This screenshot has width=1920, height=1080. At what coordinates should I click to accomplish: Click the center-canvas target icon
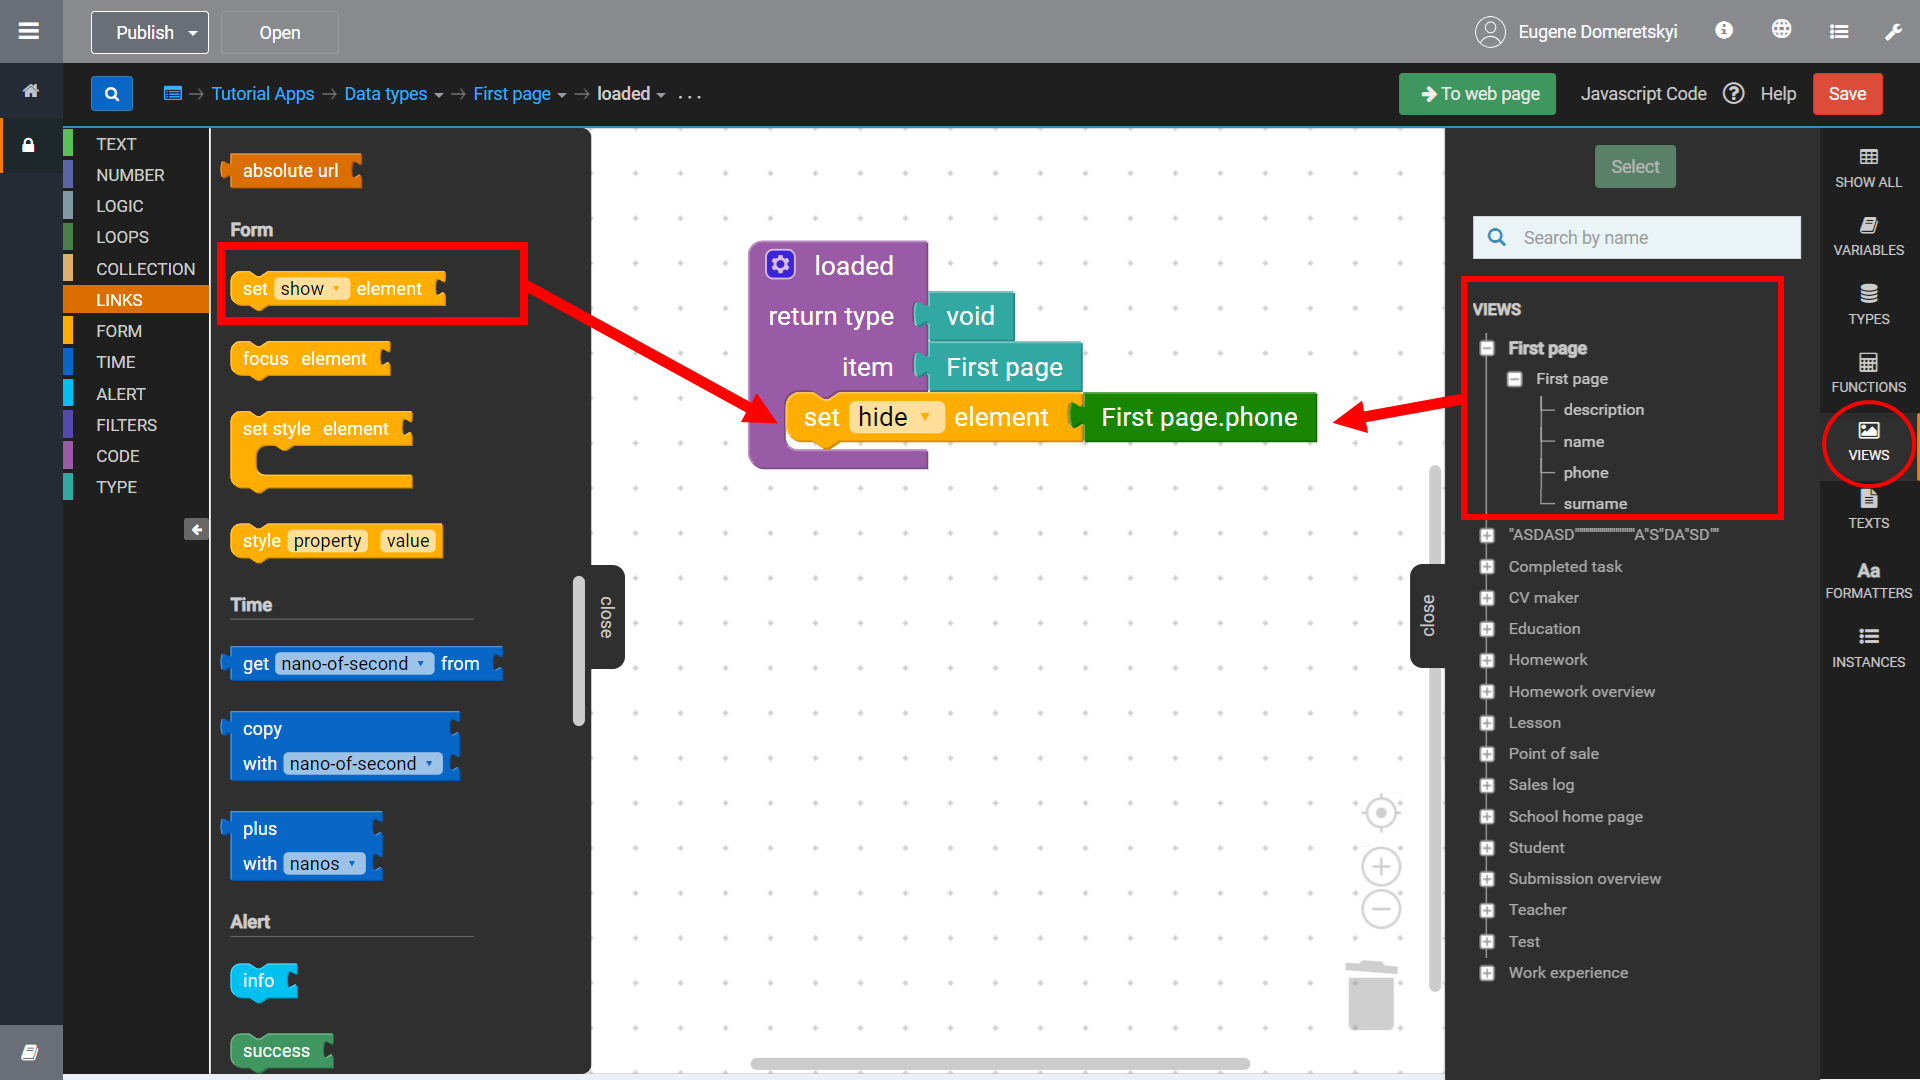point(1381,813)
